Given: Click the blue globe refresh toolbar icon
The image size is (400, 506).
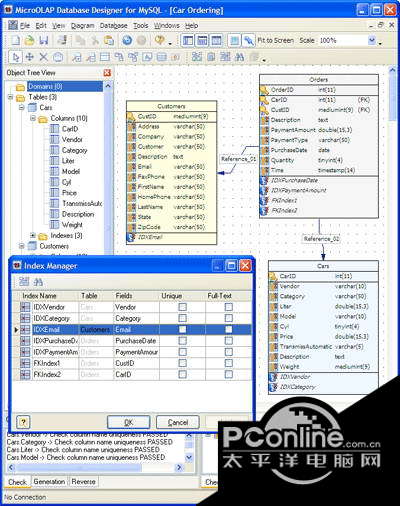Looking at the screenshot, I should [x=127, y=41].
